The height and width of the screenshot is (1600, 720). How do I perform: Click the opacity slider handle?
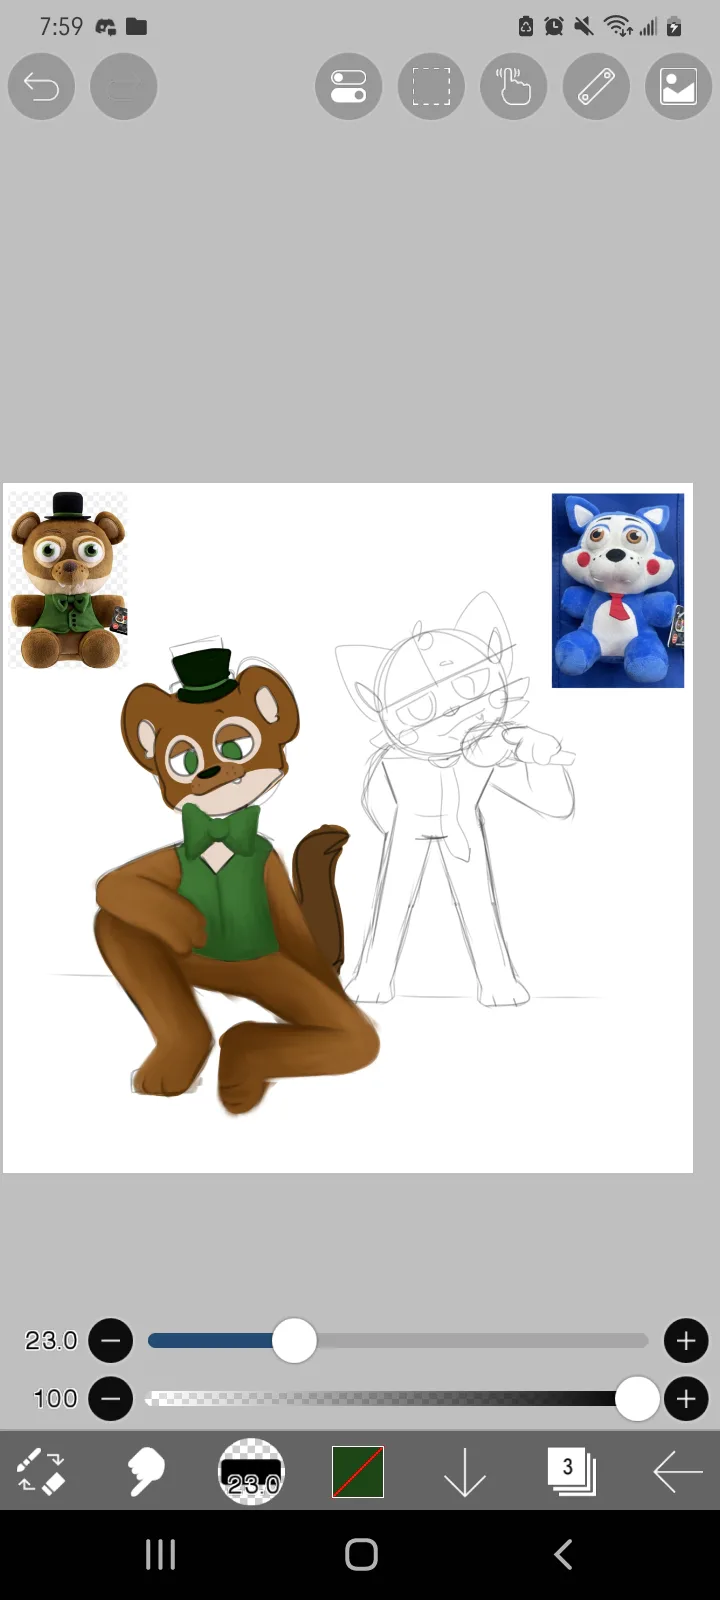[x=637, y=1399]
